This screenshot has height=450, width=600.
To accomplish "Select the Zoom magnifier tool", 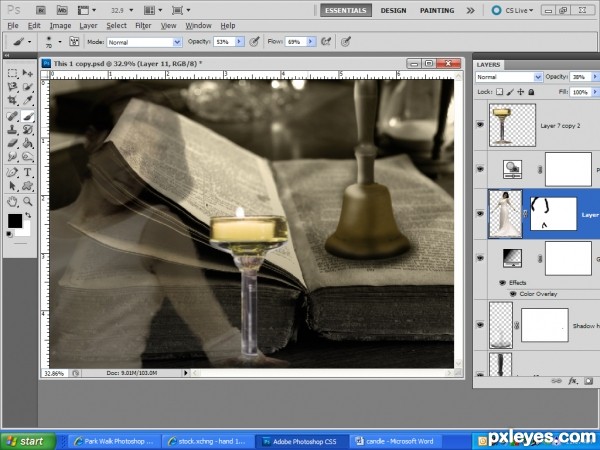I will click(x=28, y=201).
